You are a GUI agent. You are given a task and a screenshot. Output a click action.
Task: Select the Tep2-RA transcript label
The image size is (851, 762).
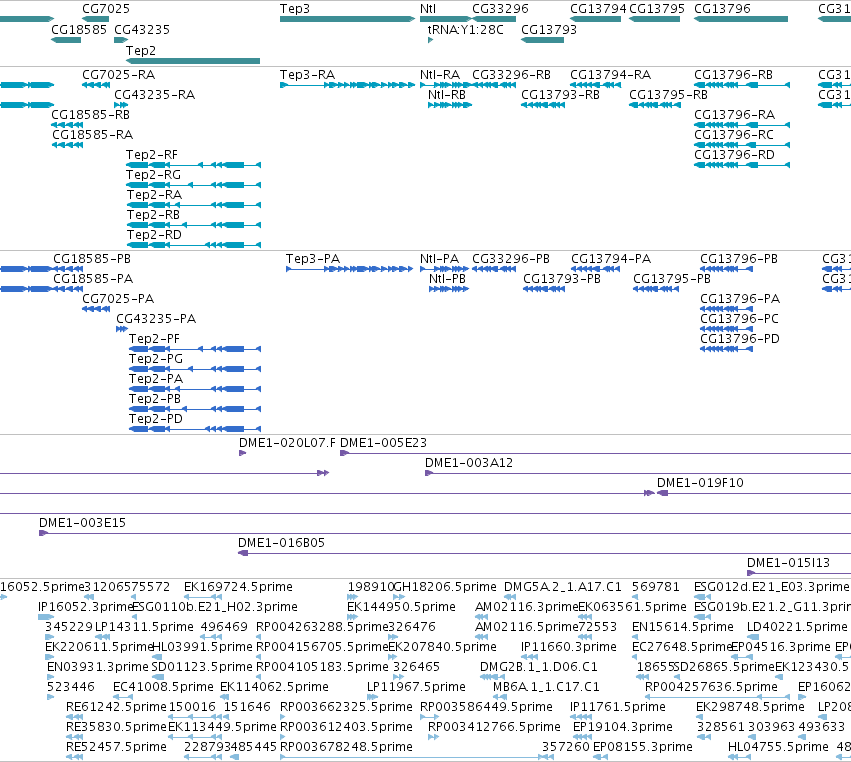tap(154, 195)
